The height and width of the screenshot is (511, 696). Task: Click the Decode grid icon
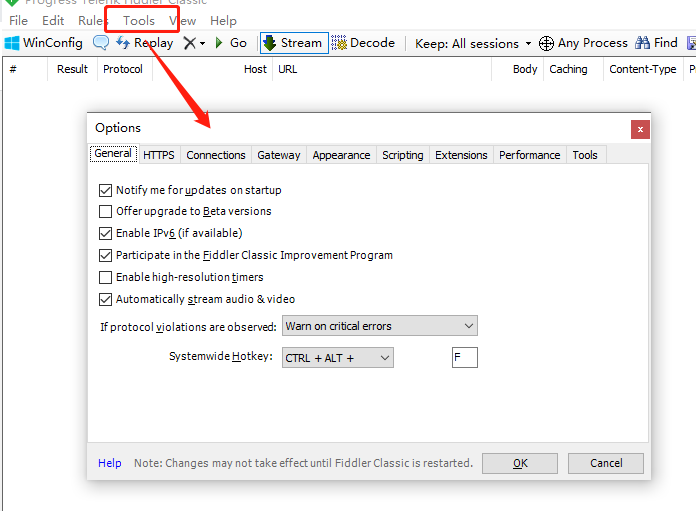click(x=339, y=43)
